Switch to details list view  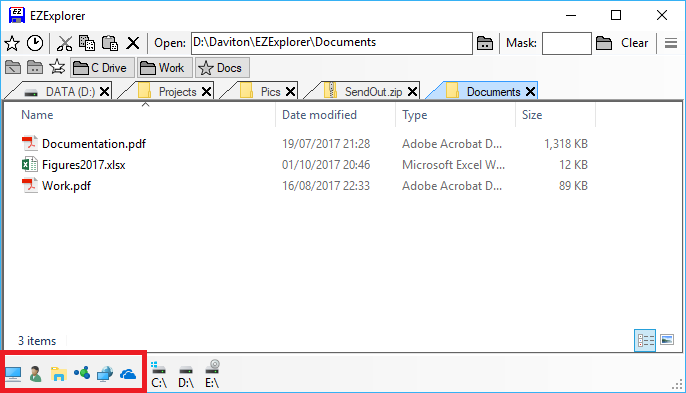click(x=645, y=340)
